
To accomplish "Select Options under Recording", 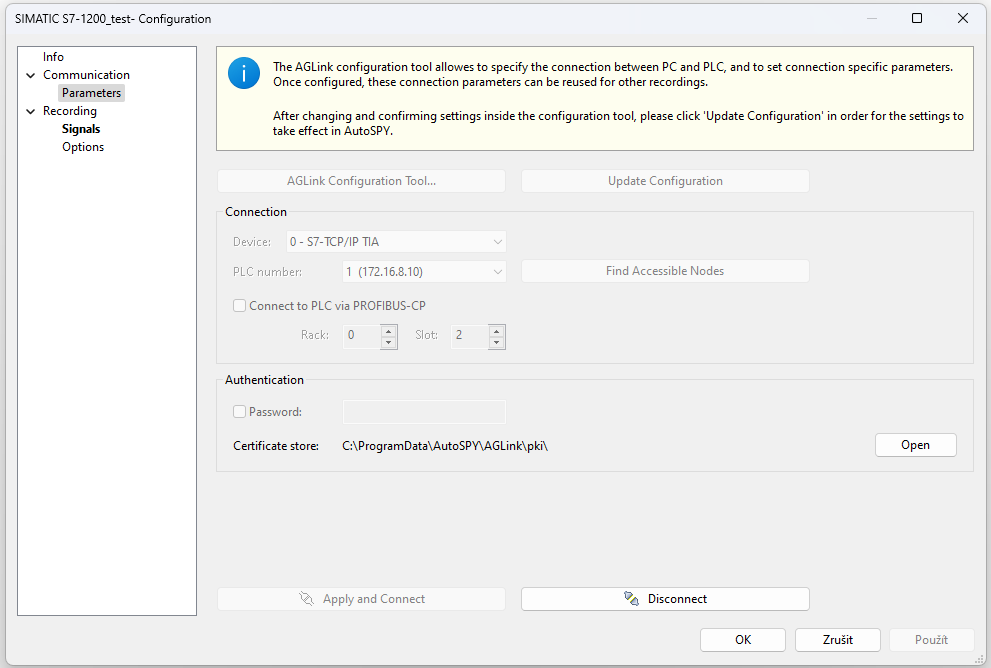I will point(83,147).
